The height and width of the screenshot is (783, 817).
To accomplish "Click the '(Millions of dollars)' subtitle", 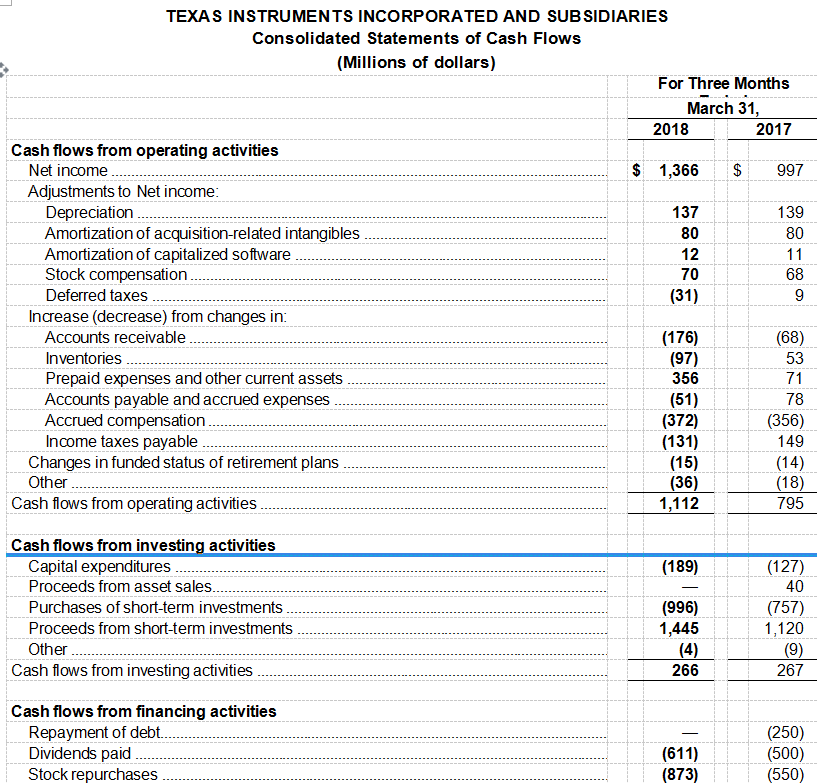I will coord(416,63).
